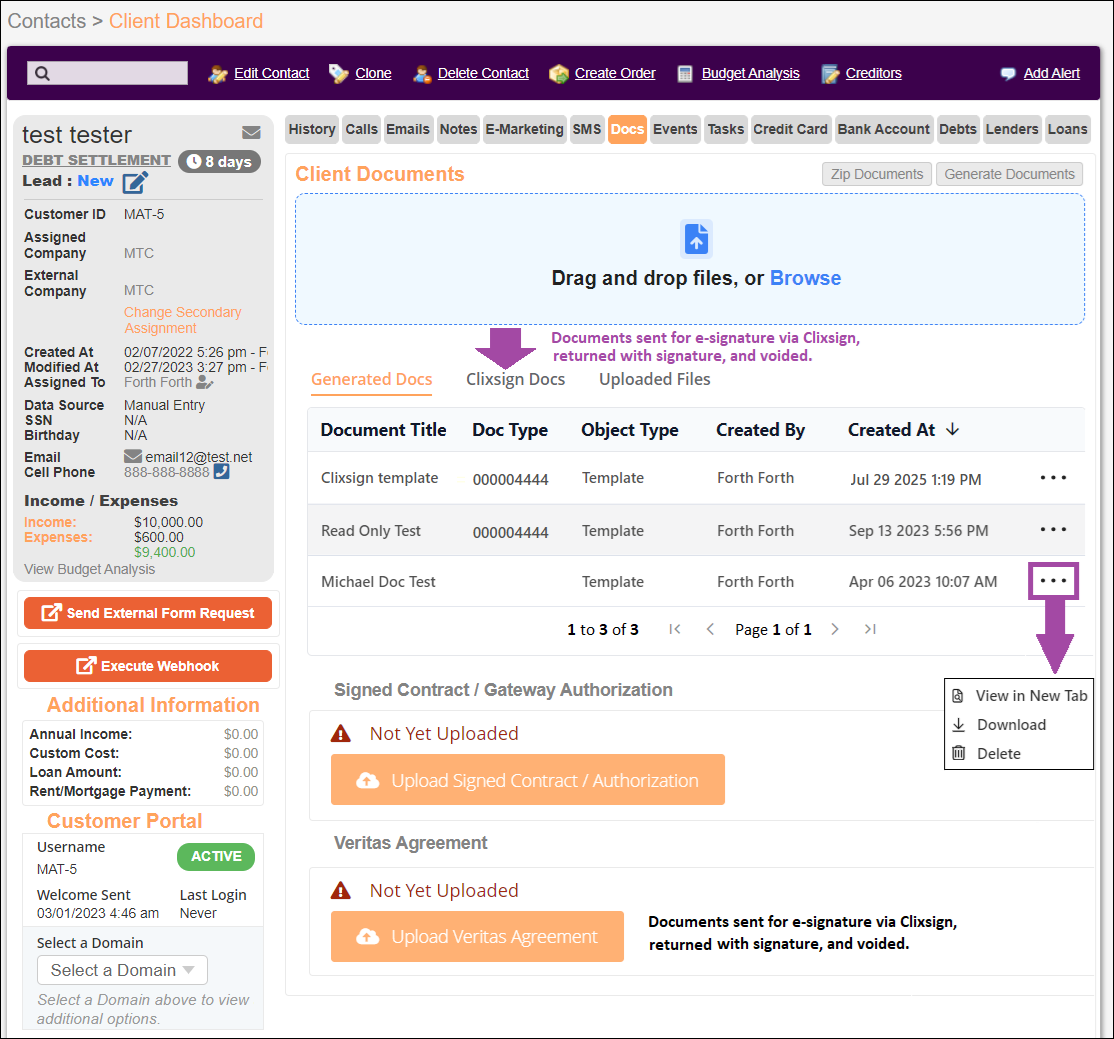Open the Credit Card tab

click(x=790, y=129)
